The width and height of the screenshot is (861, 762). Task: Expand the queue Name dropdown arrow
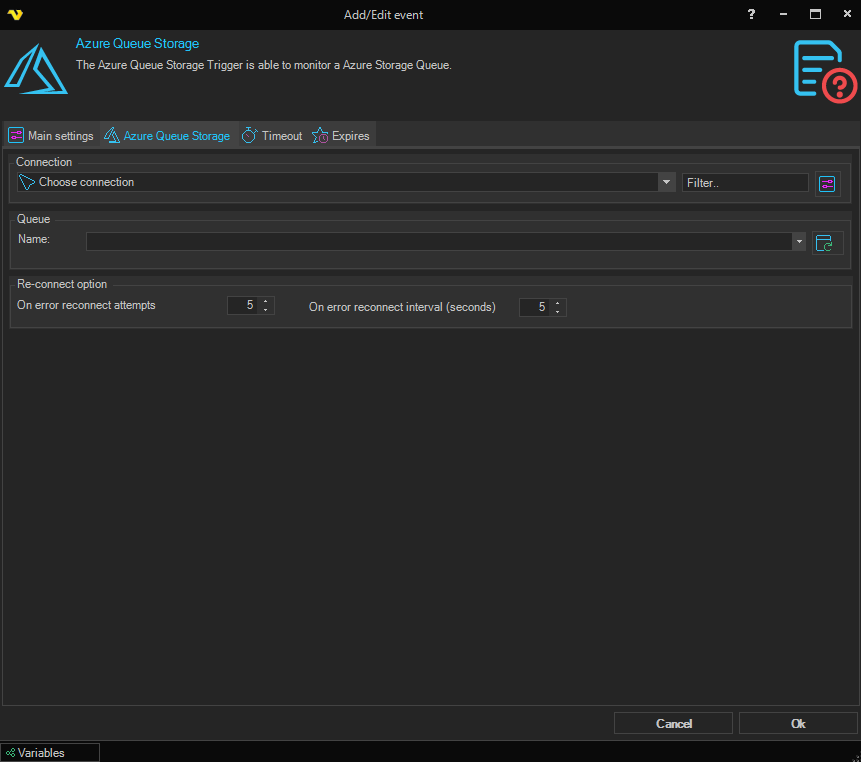coord(798,241)
